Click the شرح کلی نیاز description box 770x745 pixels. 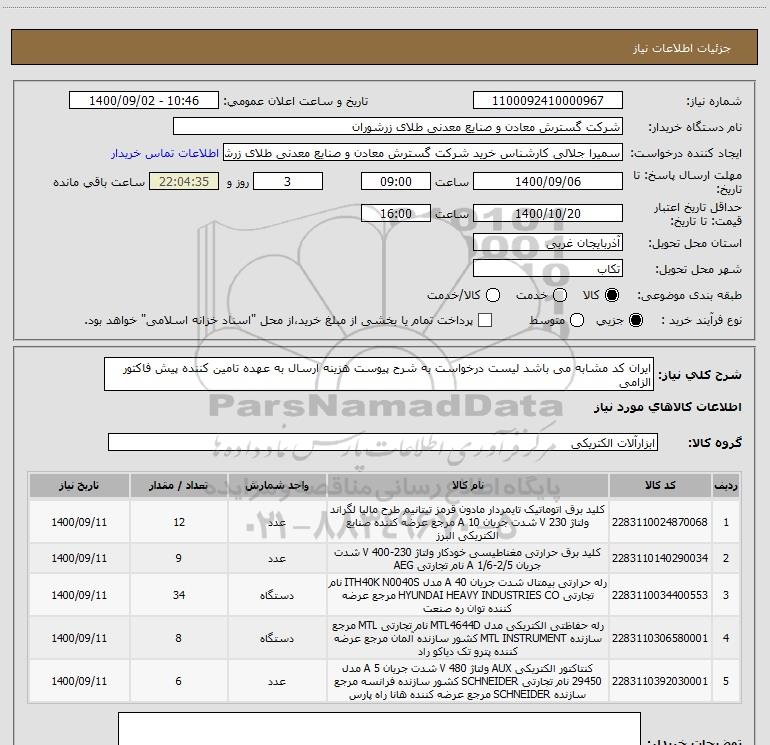click(x=379, y=374)
